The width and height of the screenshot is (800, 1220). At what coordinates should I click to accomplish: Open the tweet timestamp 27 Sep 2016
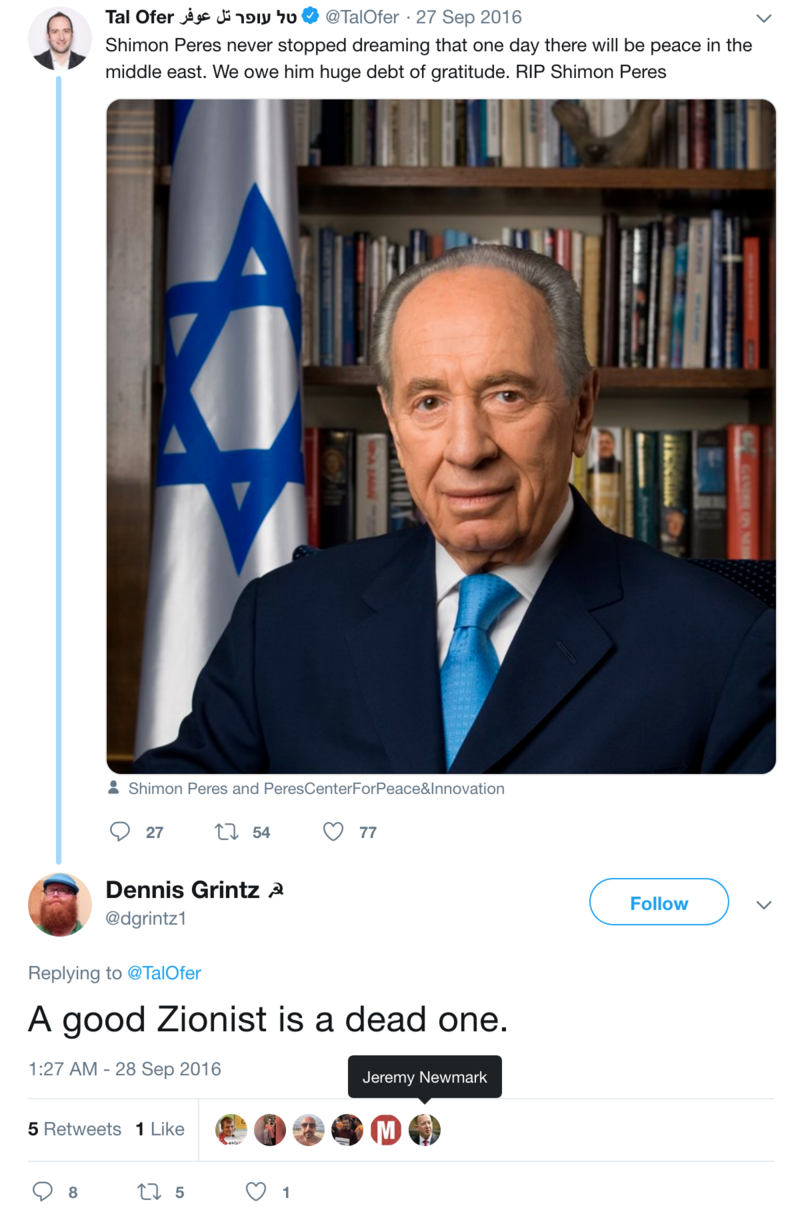[x=469, y=17]
